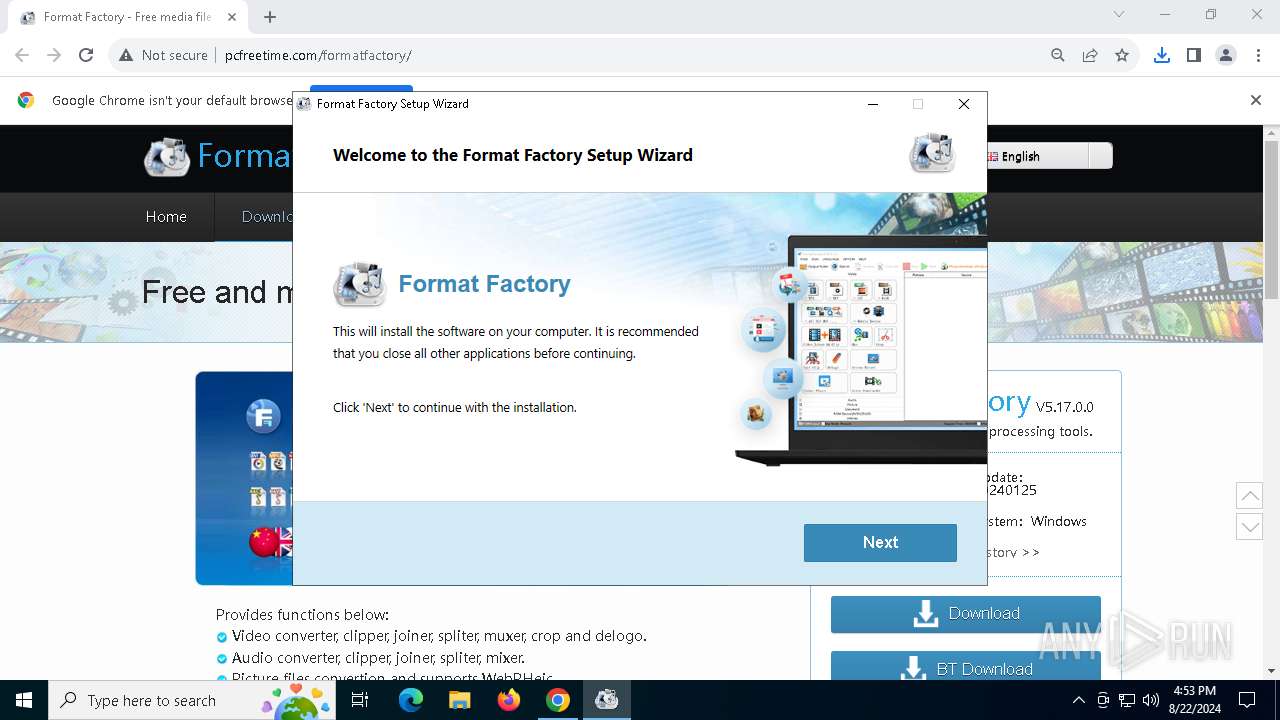Viewport: 1280px width, 720px height.
Task: Click Next in Format Factory Setup Wizard
Action: click(880, 542)
